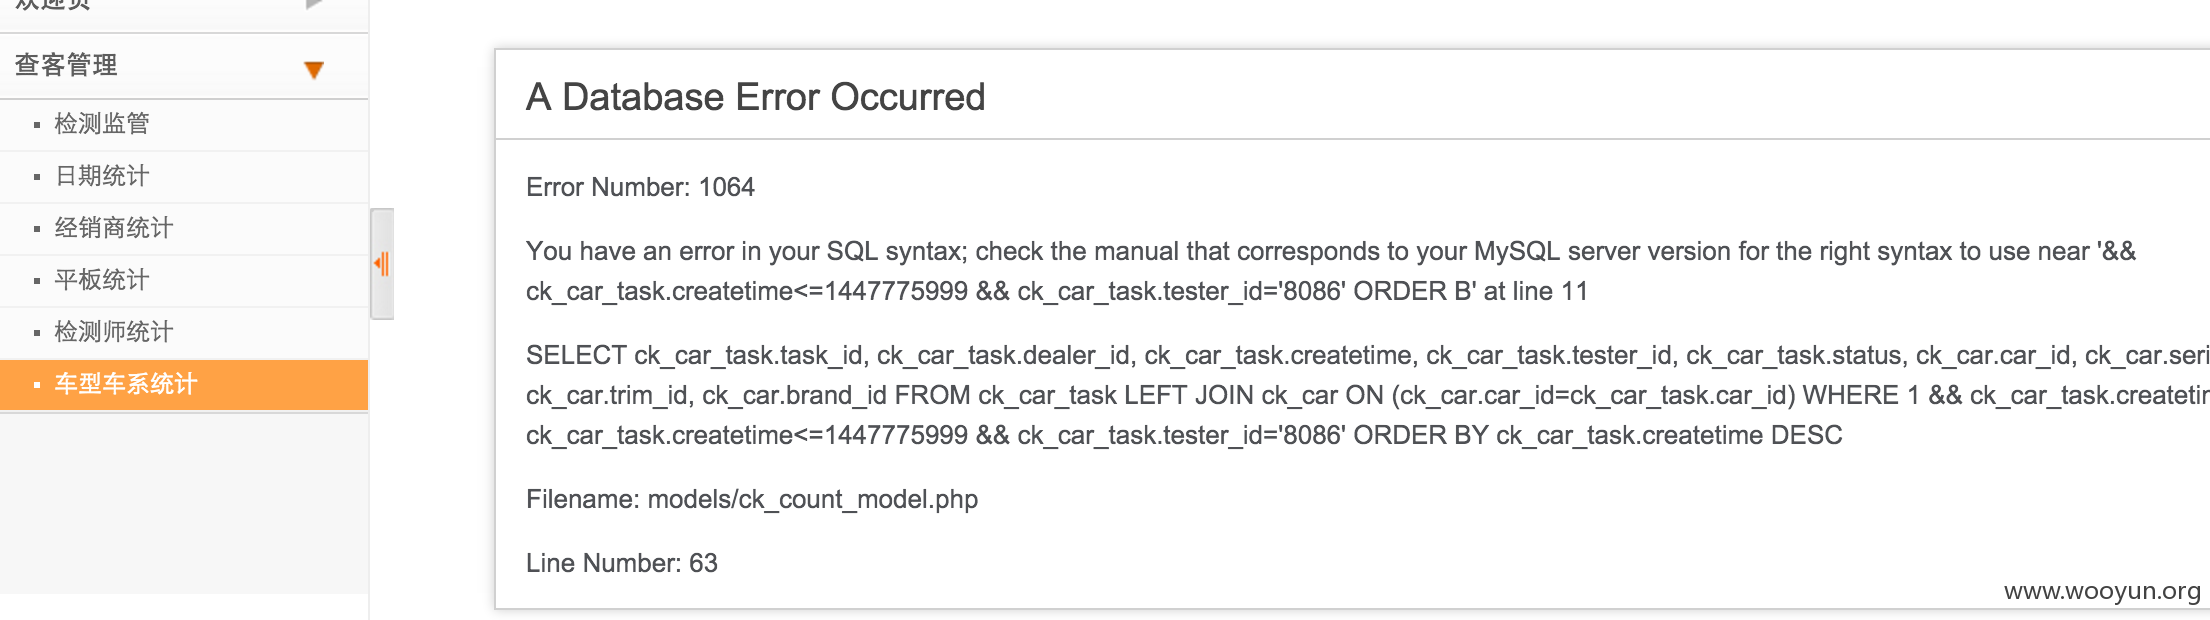The height and width of the screenshot is (620, 2210).
Task: Expand the partially visible top section arrow
Action: (314, 4)
